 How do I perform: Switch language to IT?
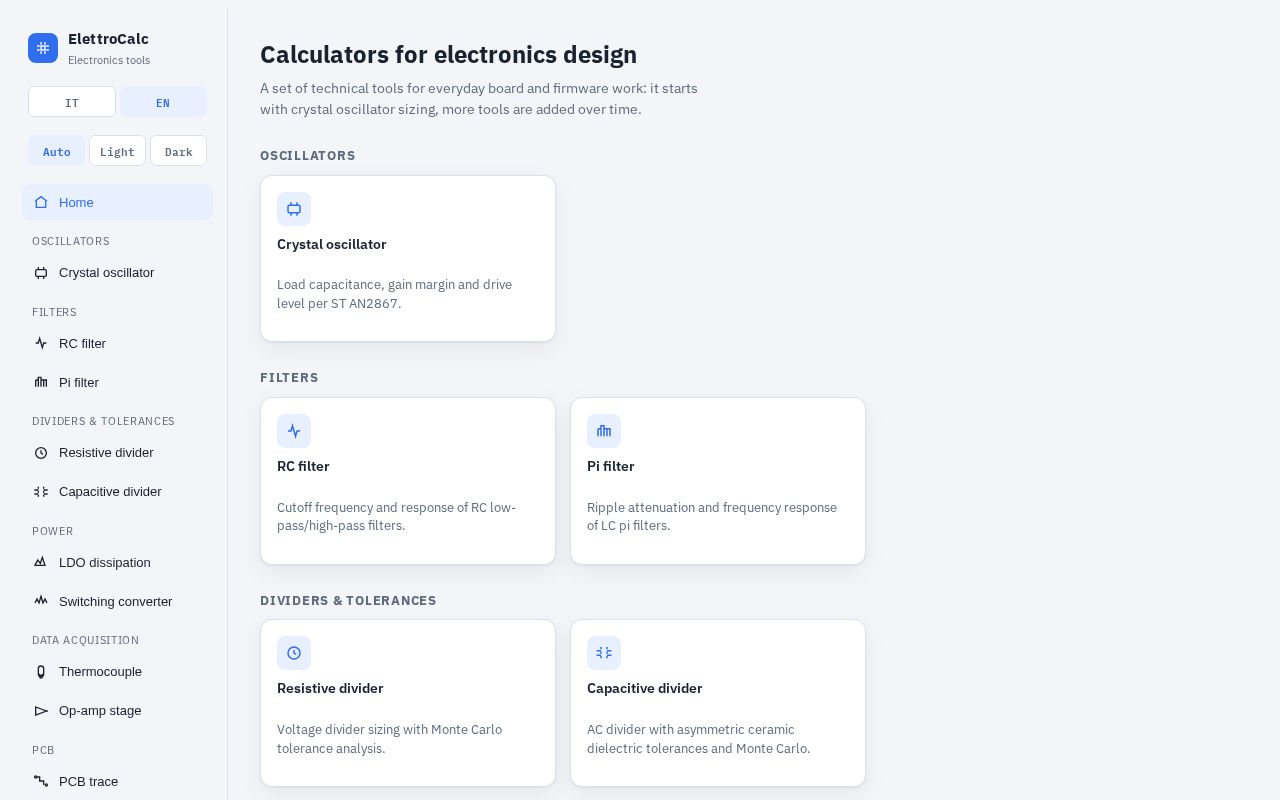click(x=72, y=102)
